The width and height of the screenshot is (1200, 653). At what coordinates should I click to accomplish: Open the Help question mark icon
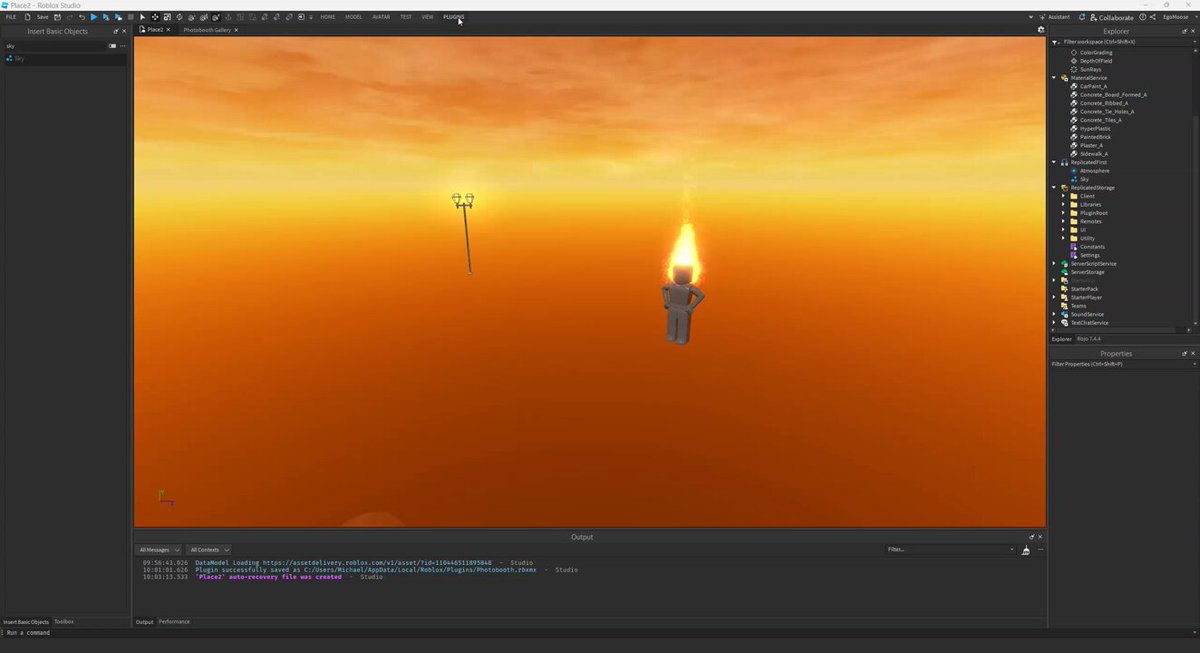[x=1143, y=17]
